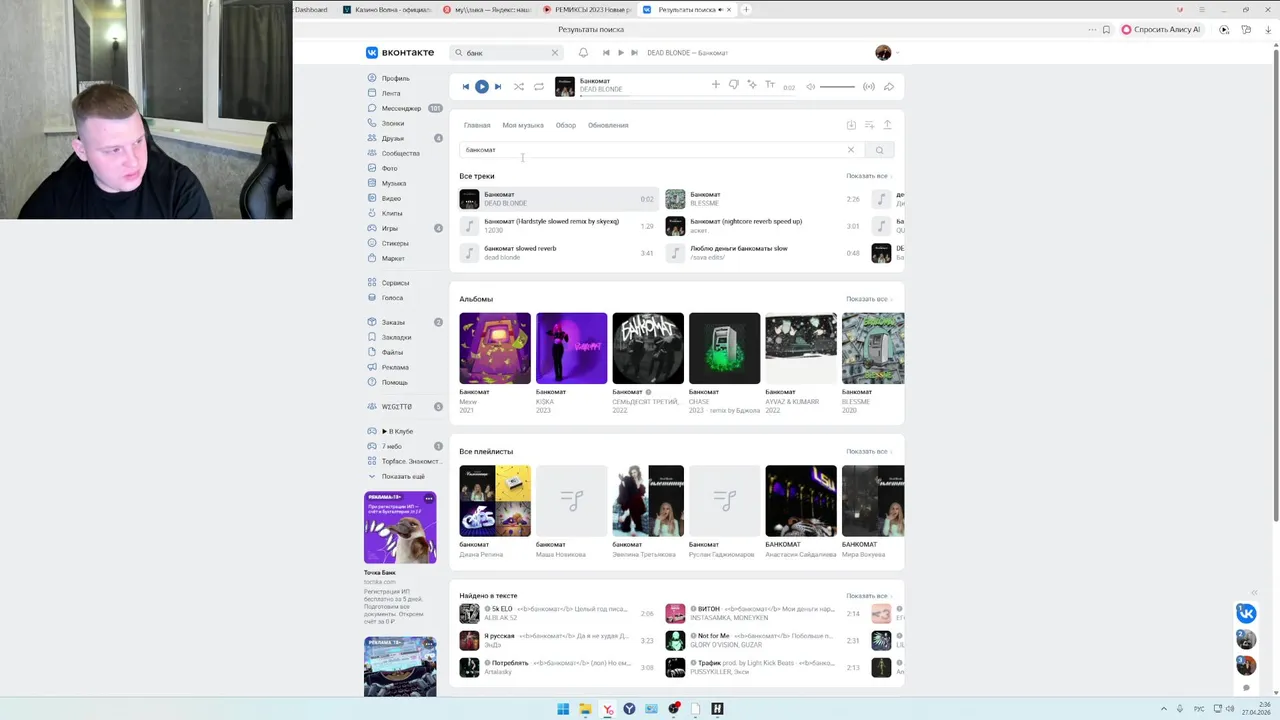Mute the player volume speaker icon
The width and height of the screenshot is (1280, 720).
point(810,87)
